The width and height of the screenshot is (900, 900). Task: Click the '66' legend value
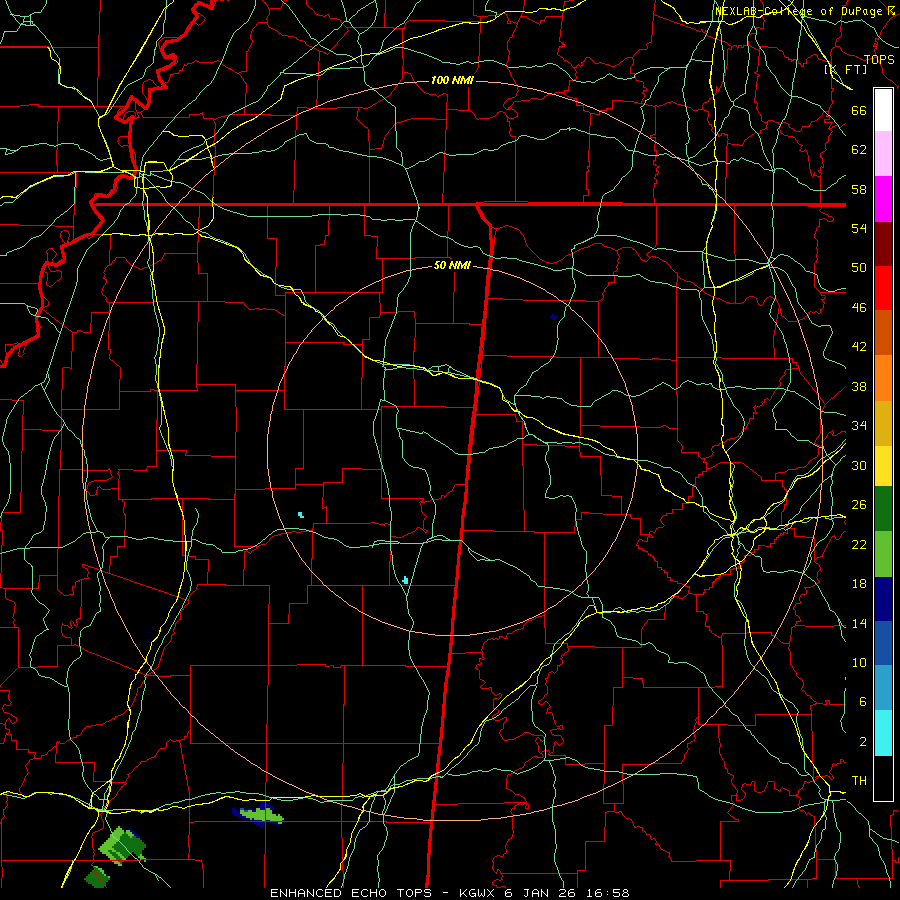pyautogui.click(x=859, y=111)
